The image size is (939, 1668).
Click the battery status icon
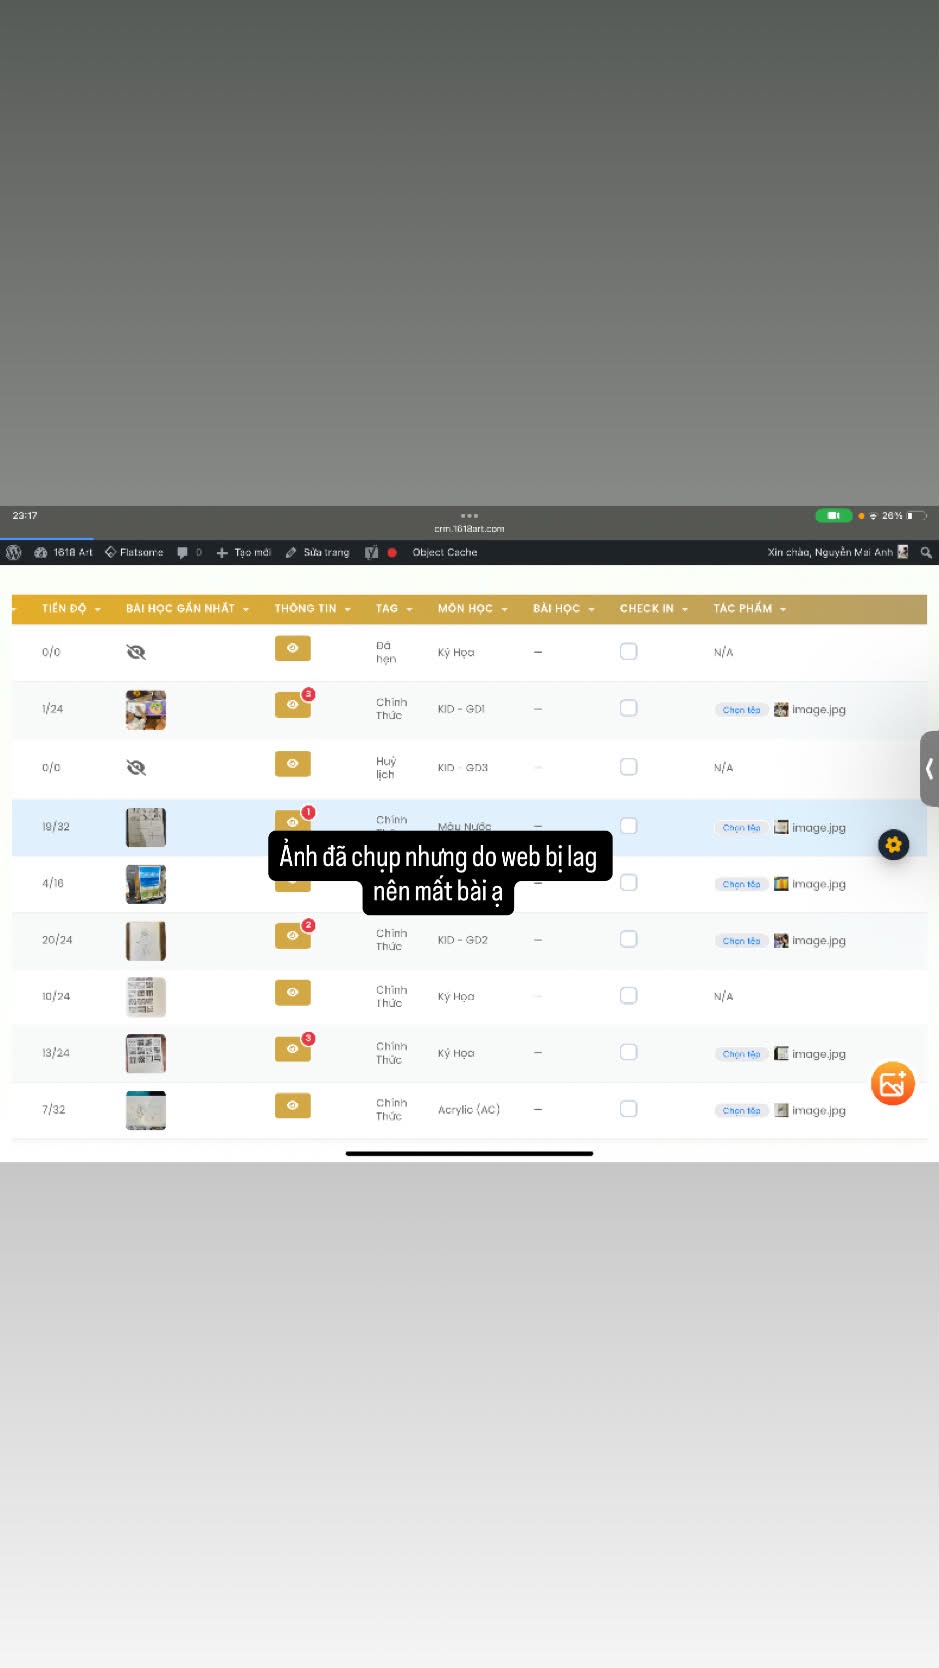pos(917,516)
